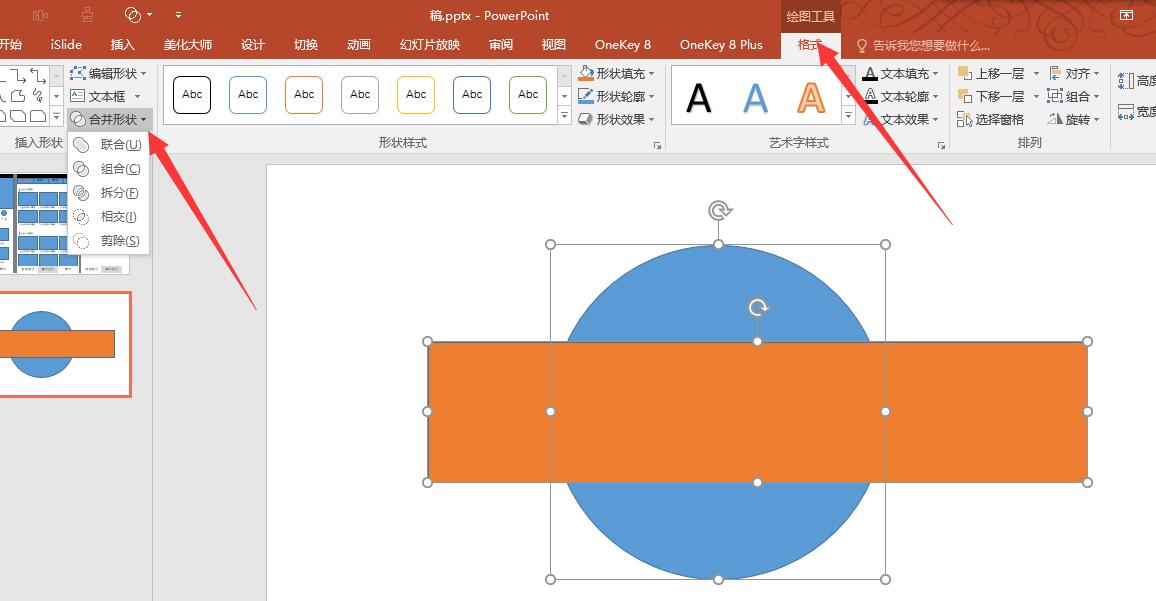Click the 文本框 button

[99, 97]
